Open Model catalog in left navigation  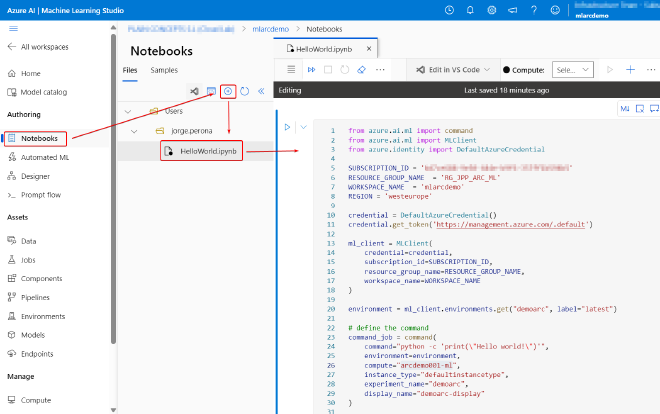tap(37, 92)
